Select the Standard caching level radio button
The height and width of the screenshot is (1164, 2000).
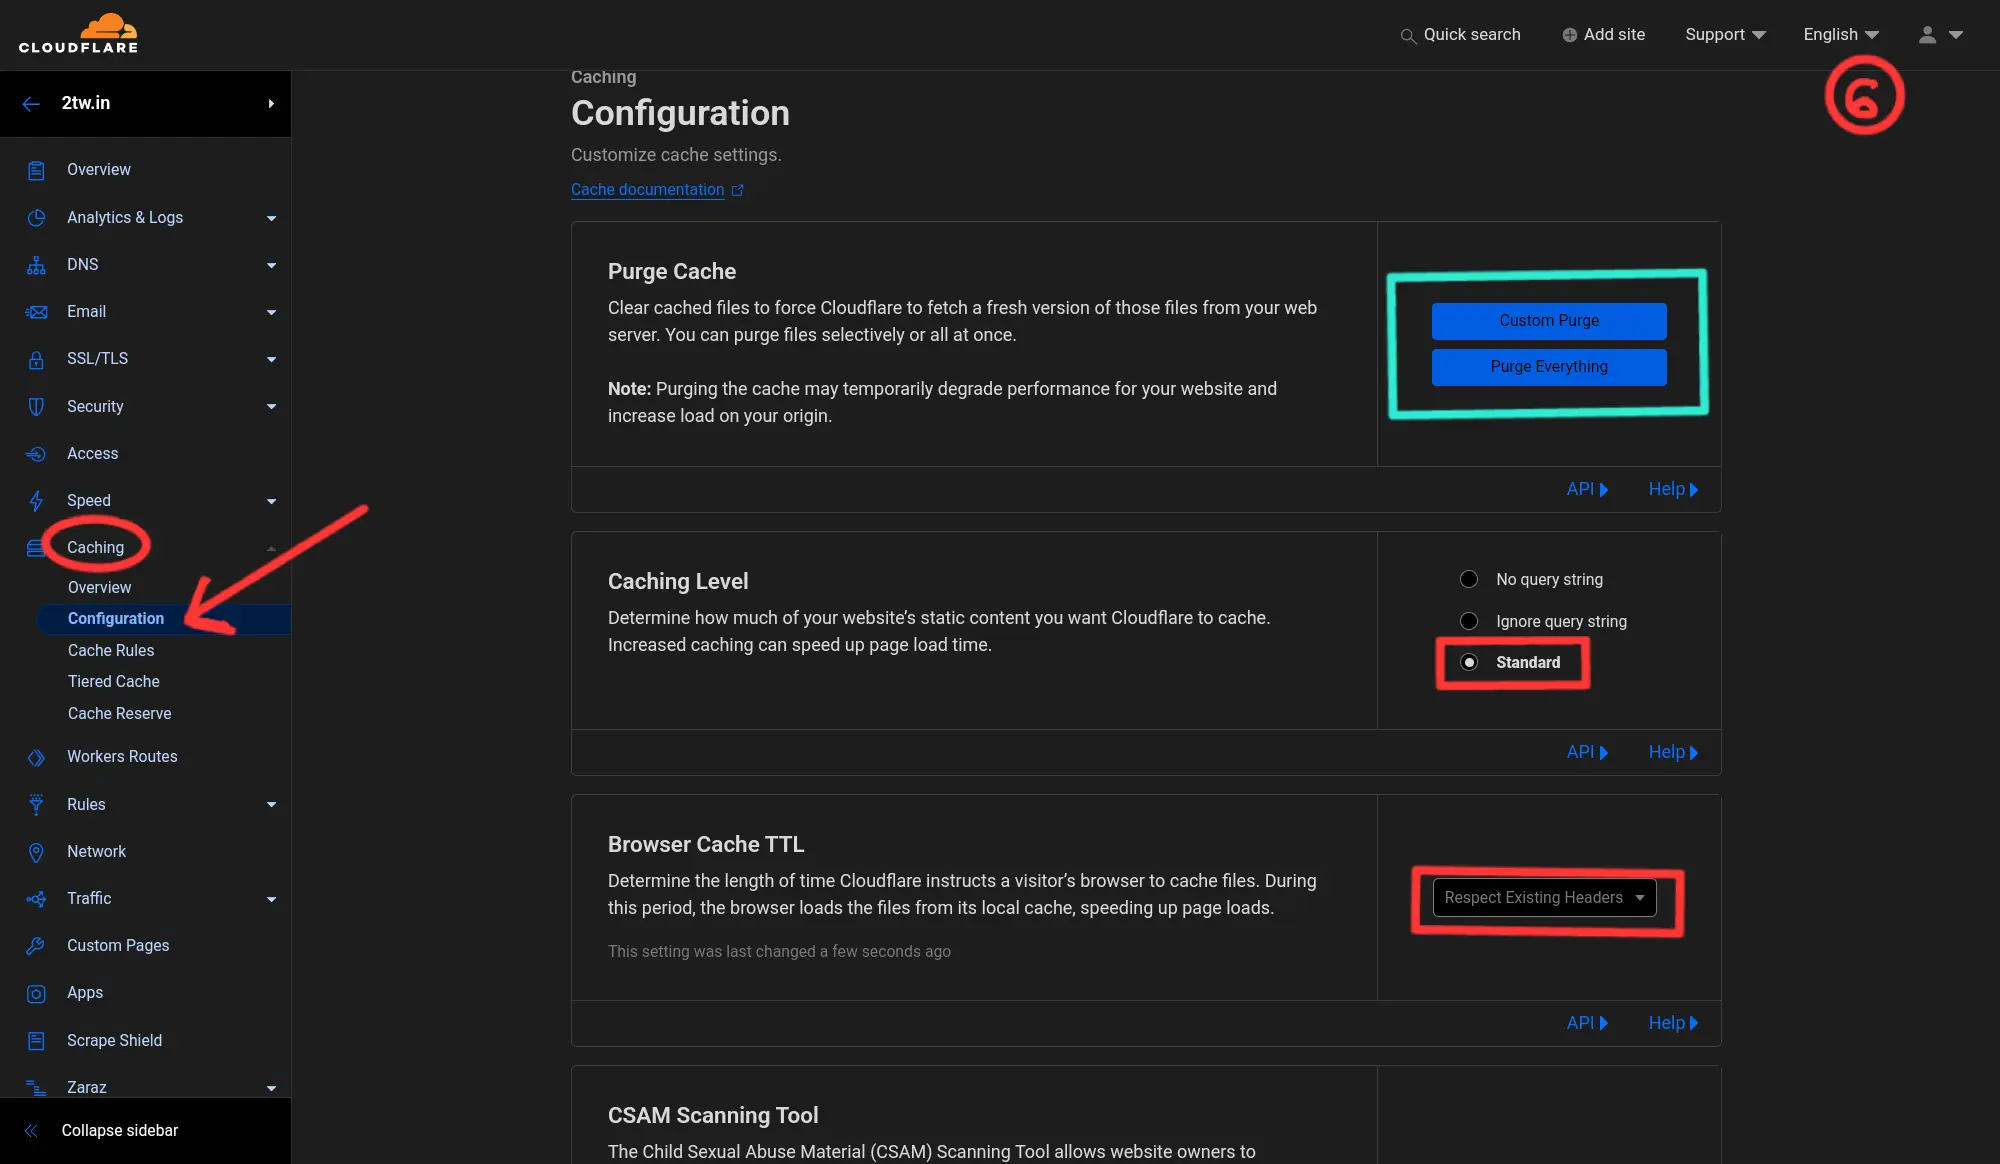coord(1468,662)
